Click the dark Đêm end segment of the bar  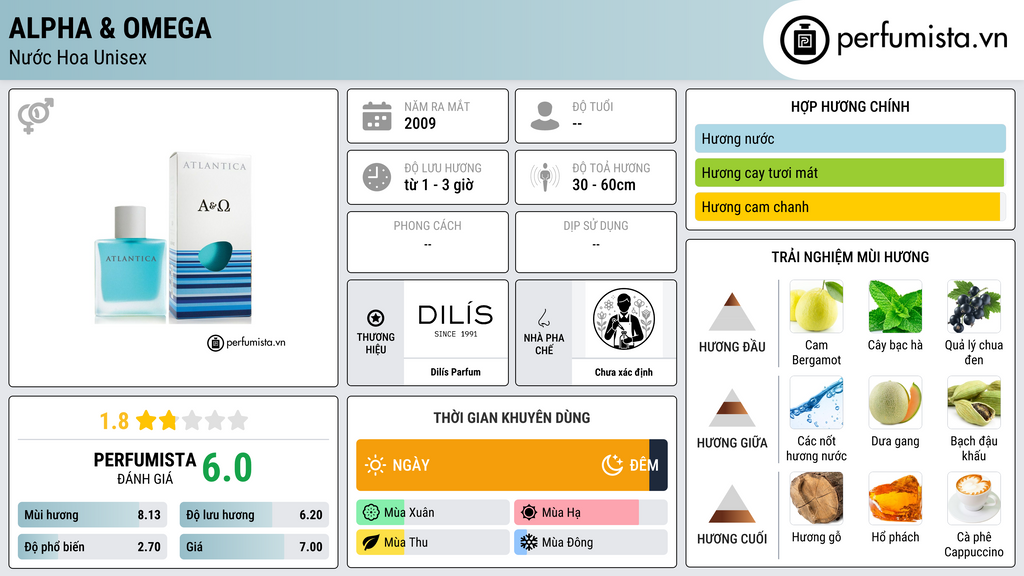pyautogui.click(x=658, y=465)
